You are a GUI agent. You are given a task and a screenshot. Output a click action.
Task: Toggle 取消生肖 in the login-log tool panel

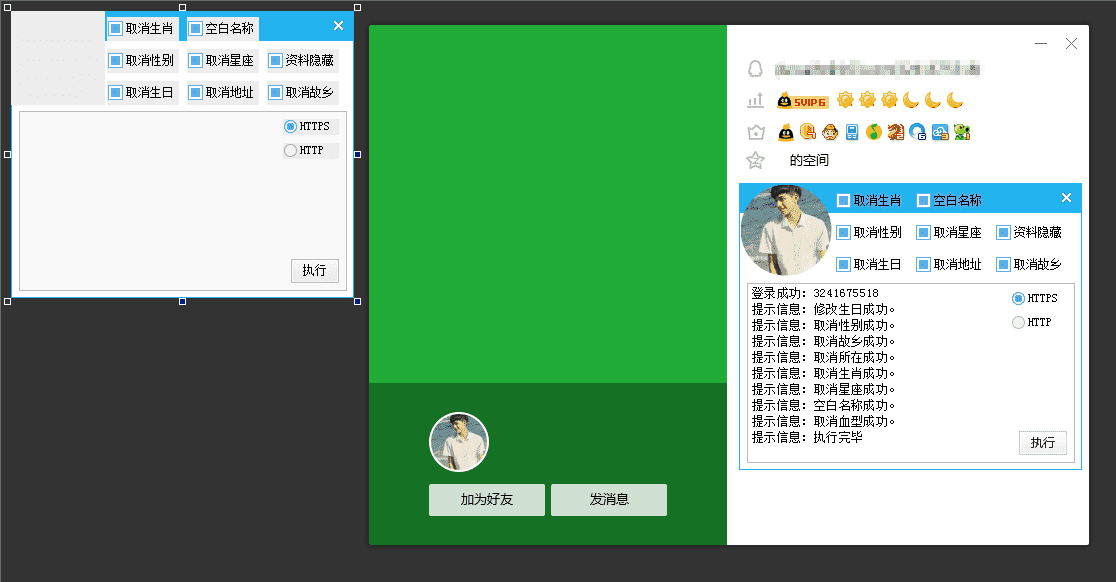coord(869,201)
